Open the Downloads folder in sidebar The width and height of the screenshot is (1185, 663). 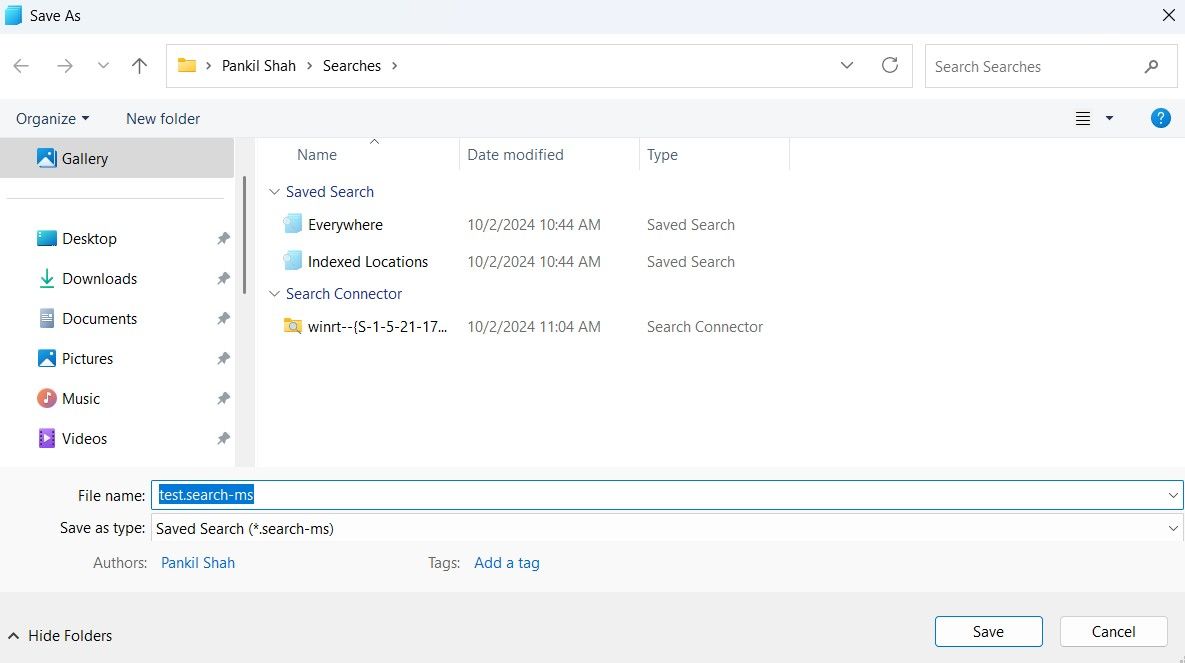(99, 279)
